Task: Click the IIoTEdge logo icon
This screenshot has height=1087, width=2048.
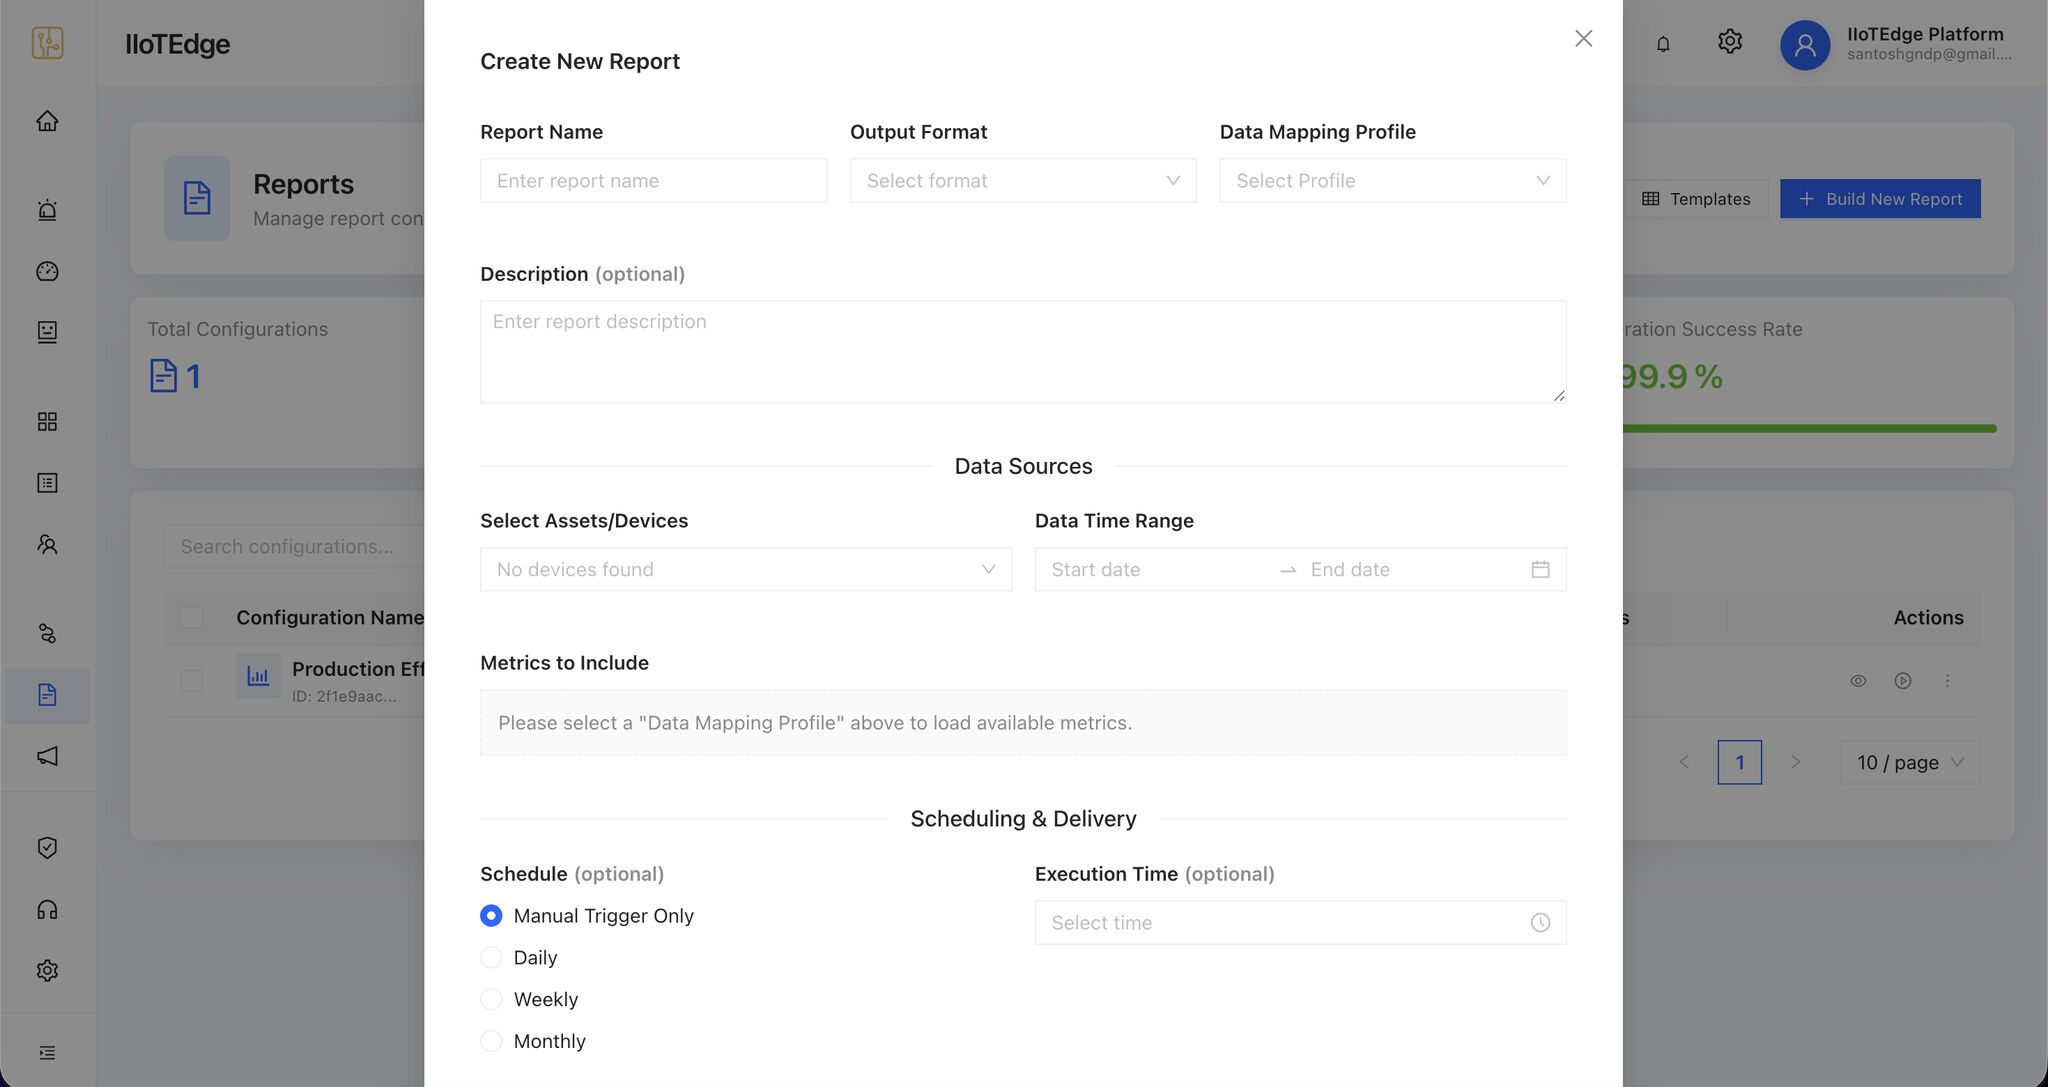Action: (x=47, y=43)
